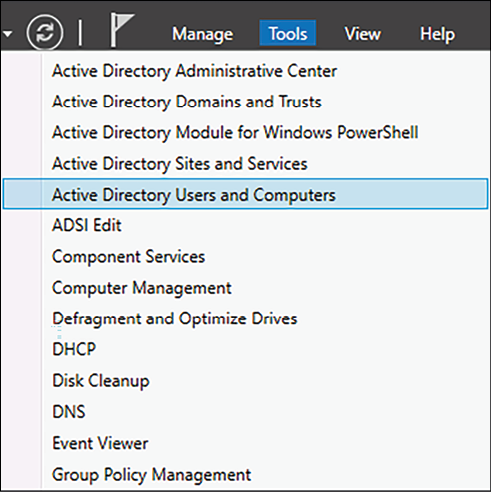This screenshot has width=491, height=492.
Task: Open Computer Management
Action: [x=142, y=288]
